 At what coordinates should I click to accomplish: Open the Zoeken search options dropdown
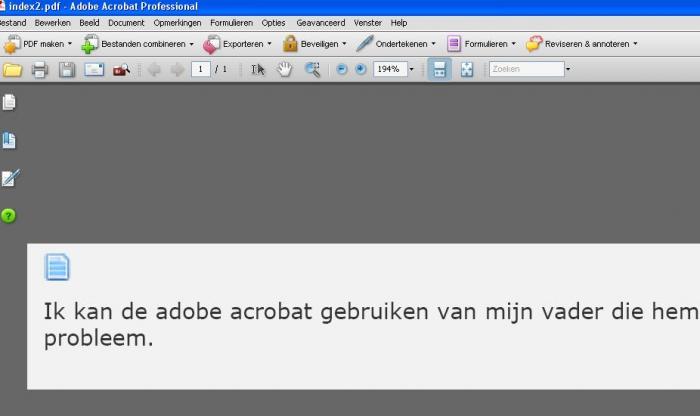click(568, 69)
